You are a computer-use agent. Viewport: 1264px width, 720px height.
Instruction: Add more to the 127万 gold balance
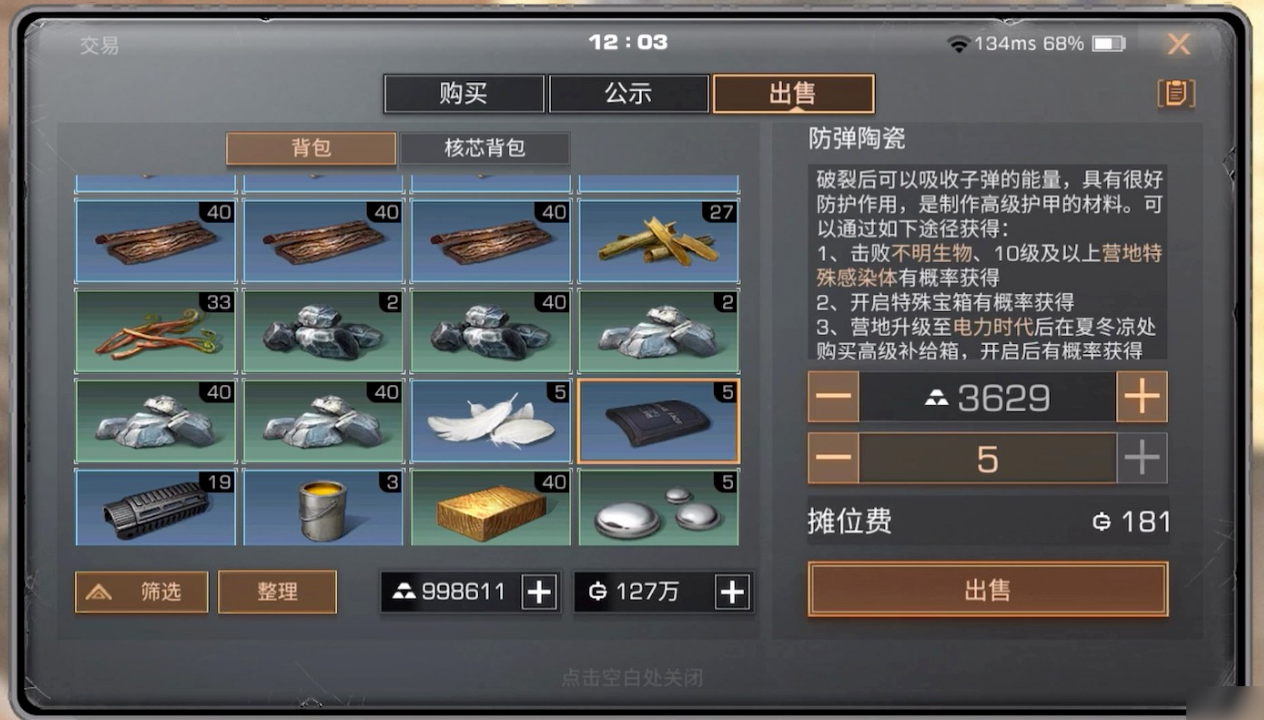732,592
